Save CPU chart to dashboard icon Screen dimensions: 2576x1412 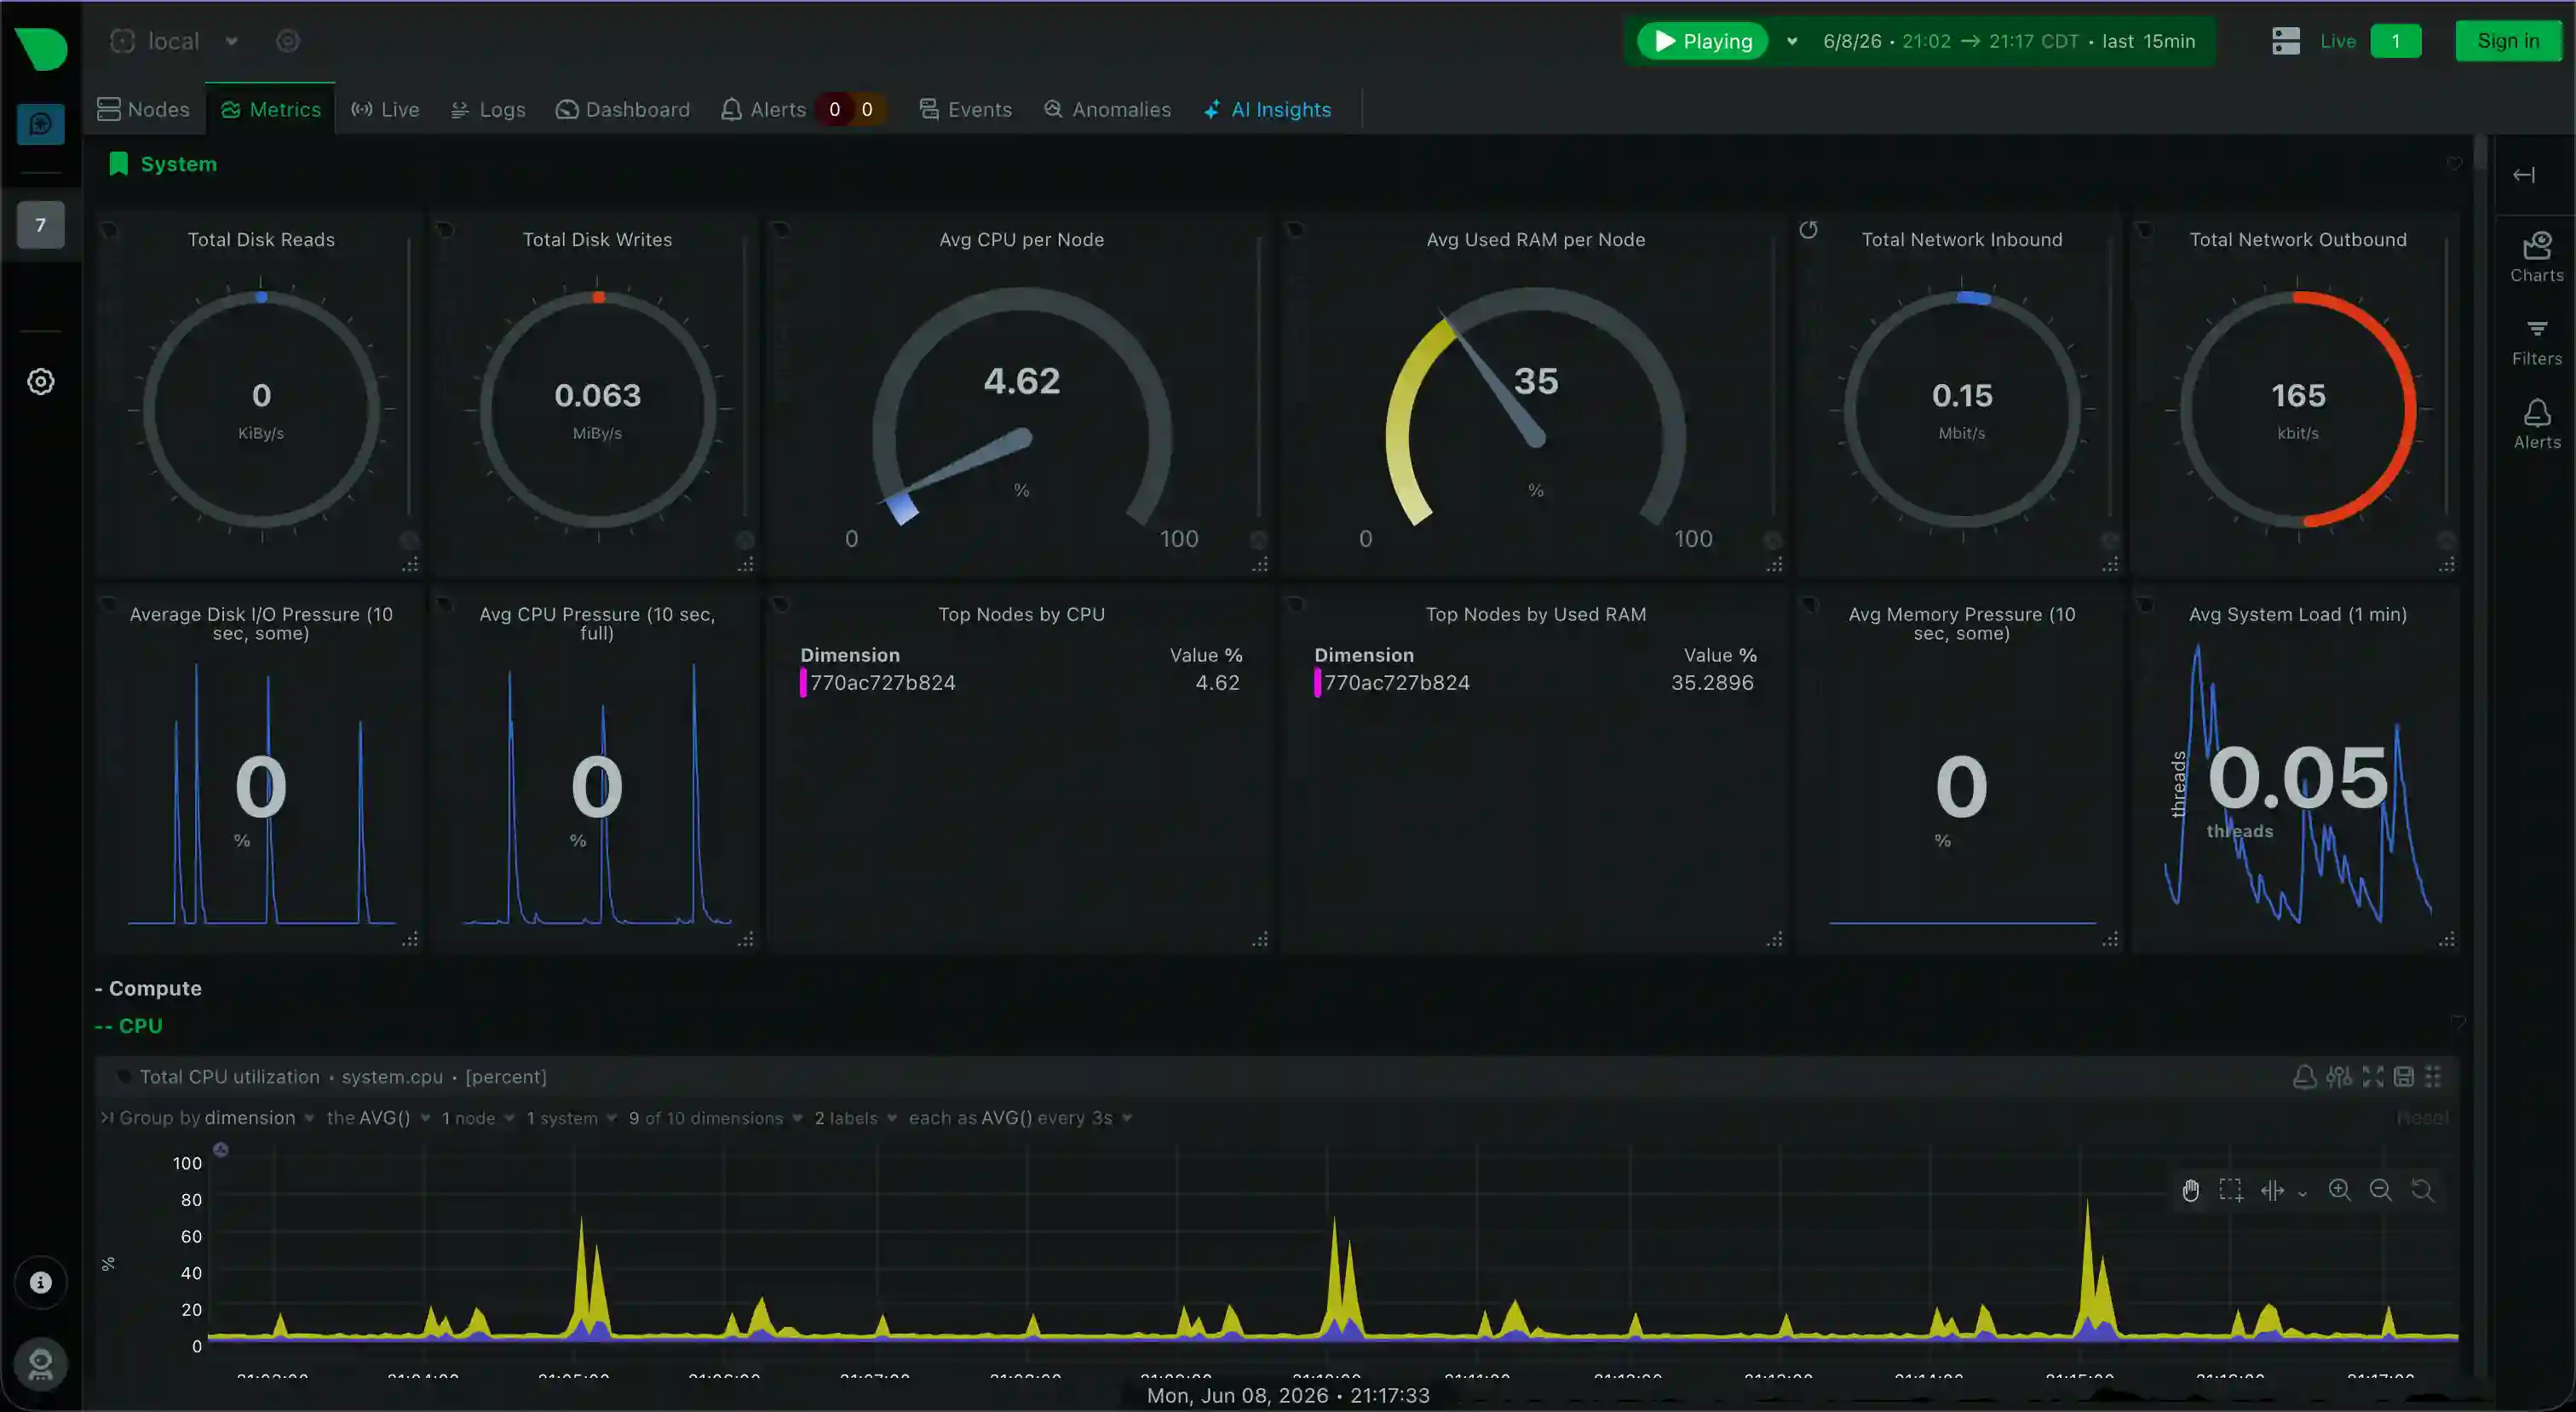tap(2404, 1077)
